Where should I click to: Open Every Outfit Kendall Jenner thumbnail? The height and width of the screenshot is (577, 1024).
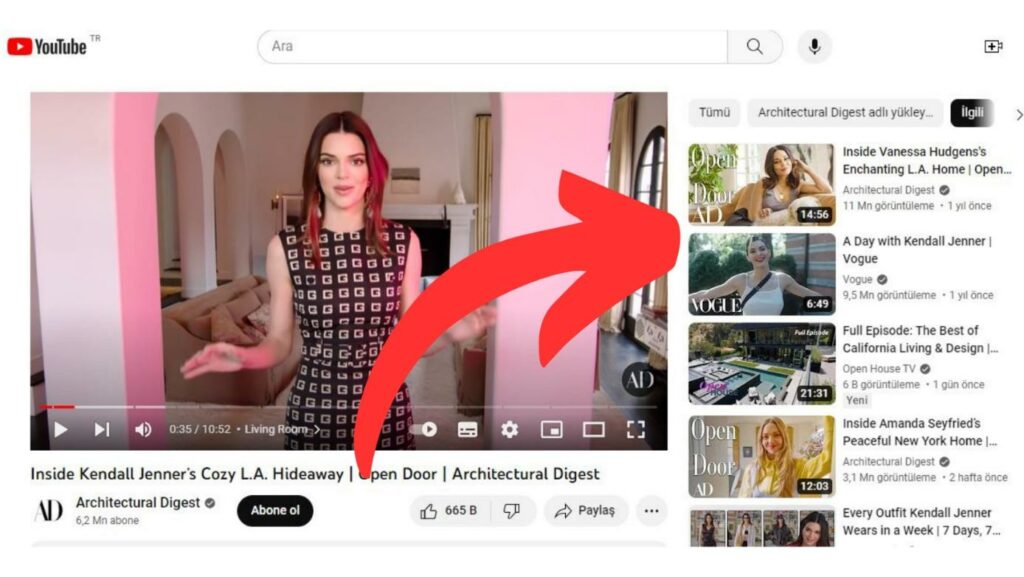pyautogui.click(x=761, y=525)
